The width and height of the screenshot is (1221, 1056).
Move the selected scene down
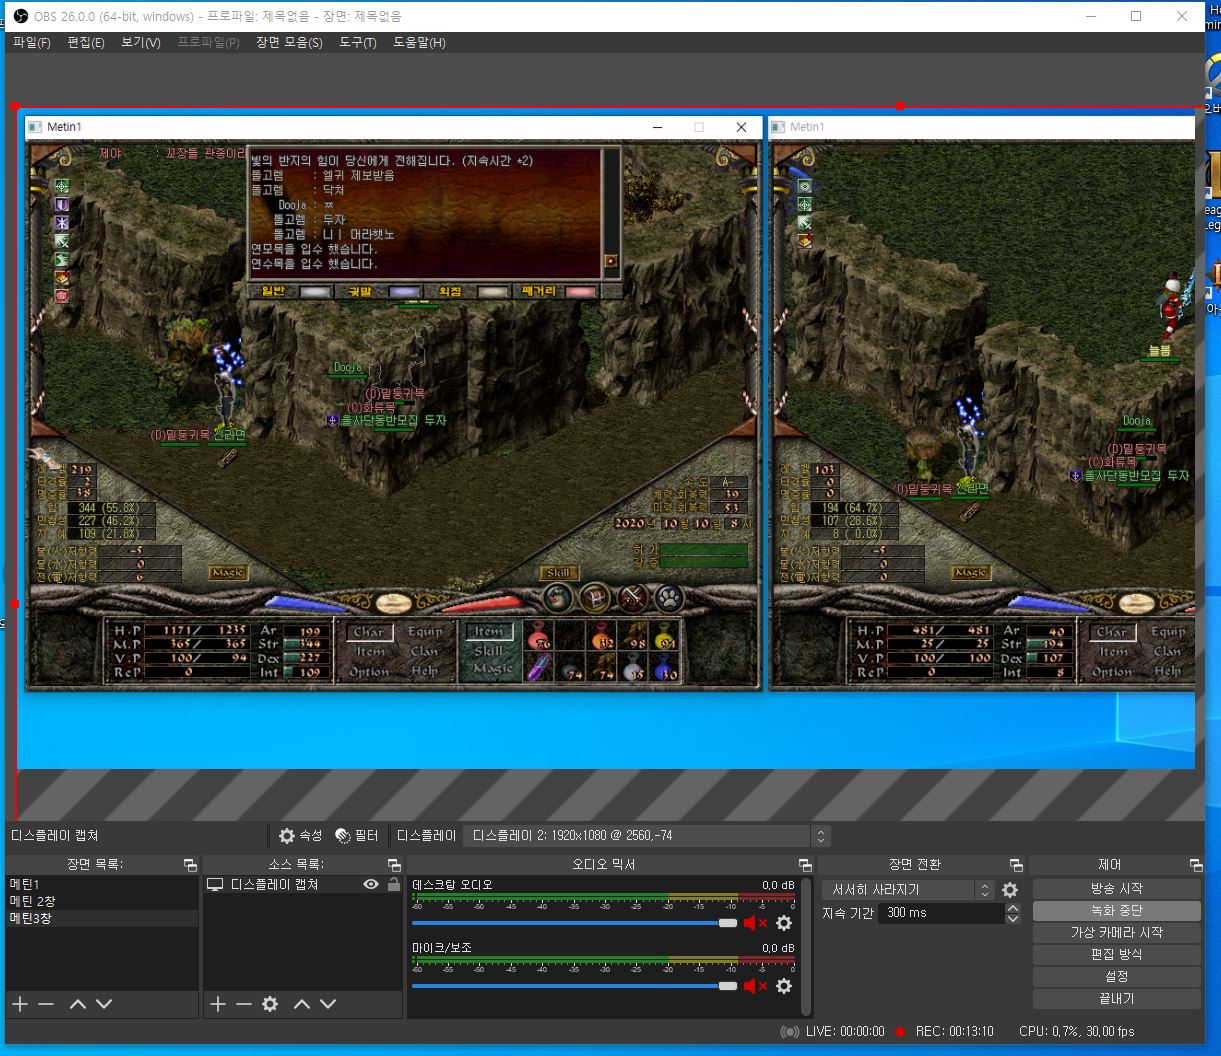pos(104,1004)
